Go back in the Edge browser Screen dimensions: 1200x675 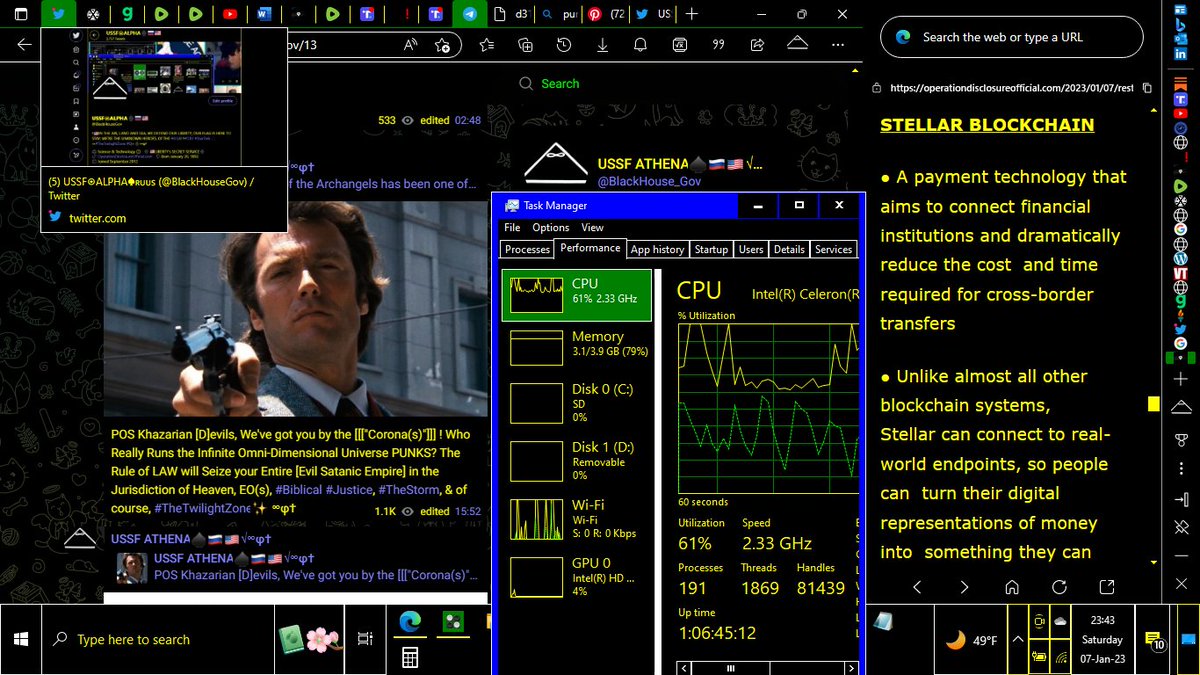pos(24,45)
